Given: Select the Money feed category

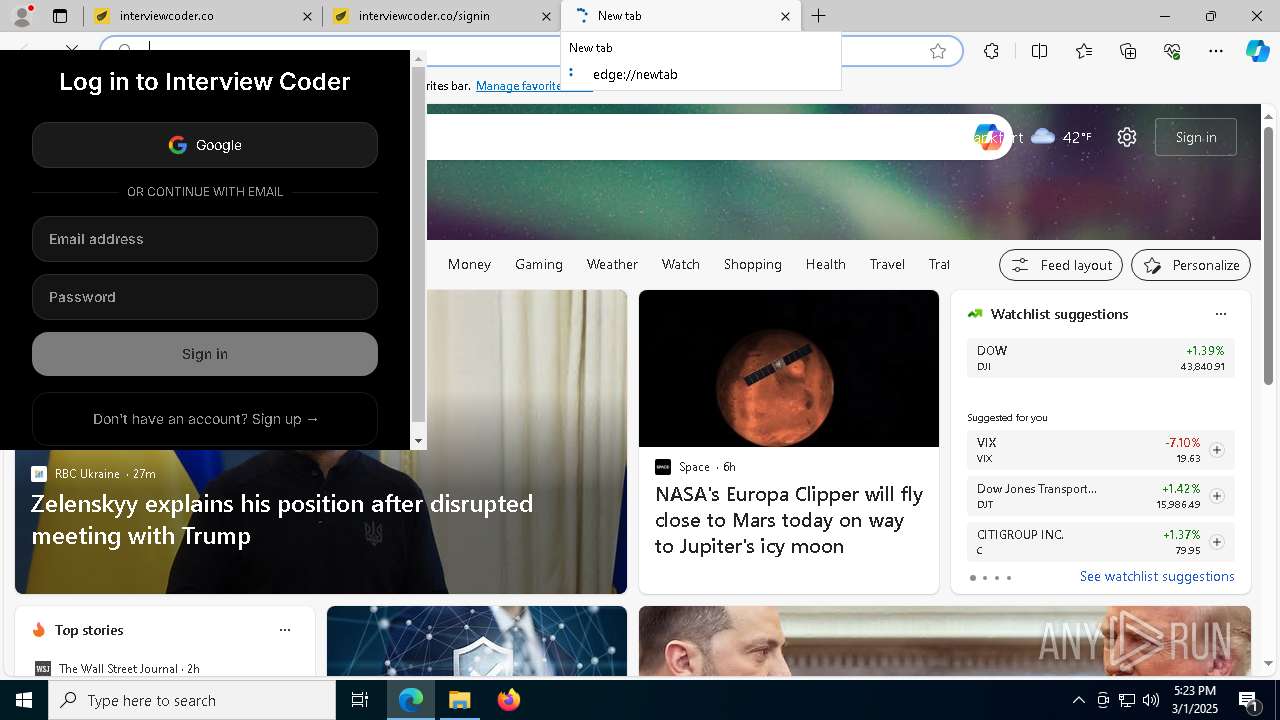Looking at the screenshot, I should pyautogui.click(x=469, y=264).
